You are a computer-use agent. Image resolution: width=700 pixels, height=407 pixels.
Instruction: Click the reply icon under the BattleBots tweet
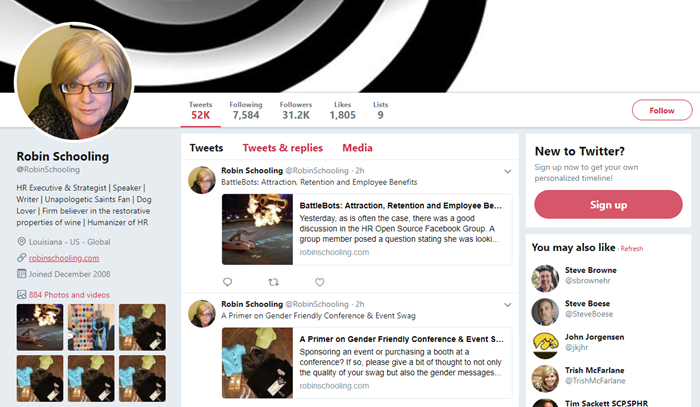pyautogui.click(x=228, y=282)
